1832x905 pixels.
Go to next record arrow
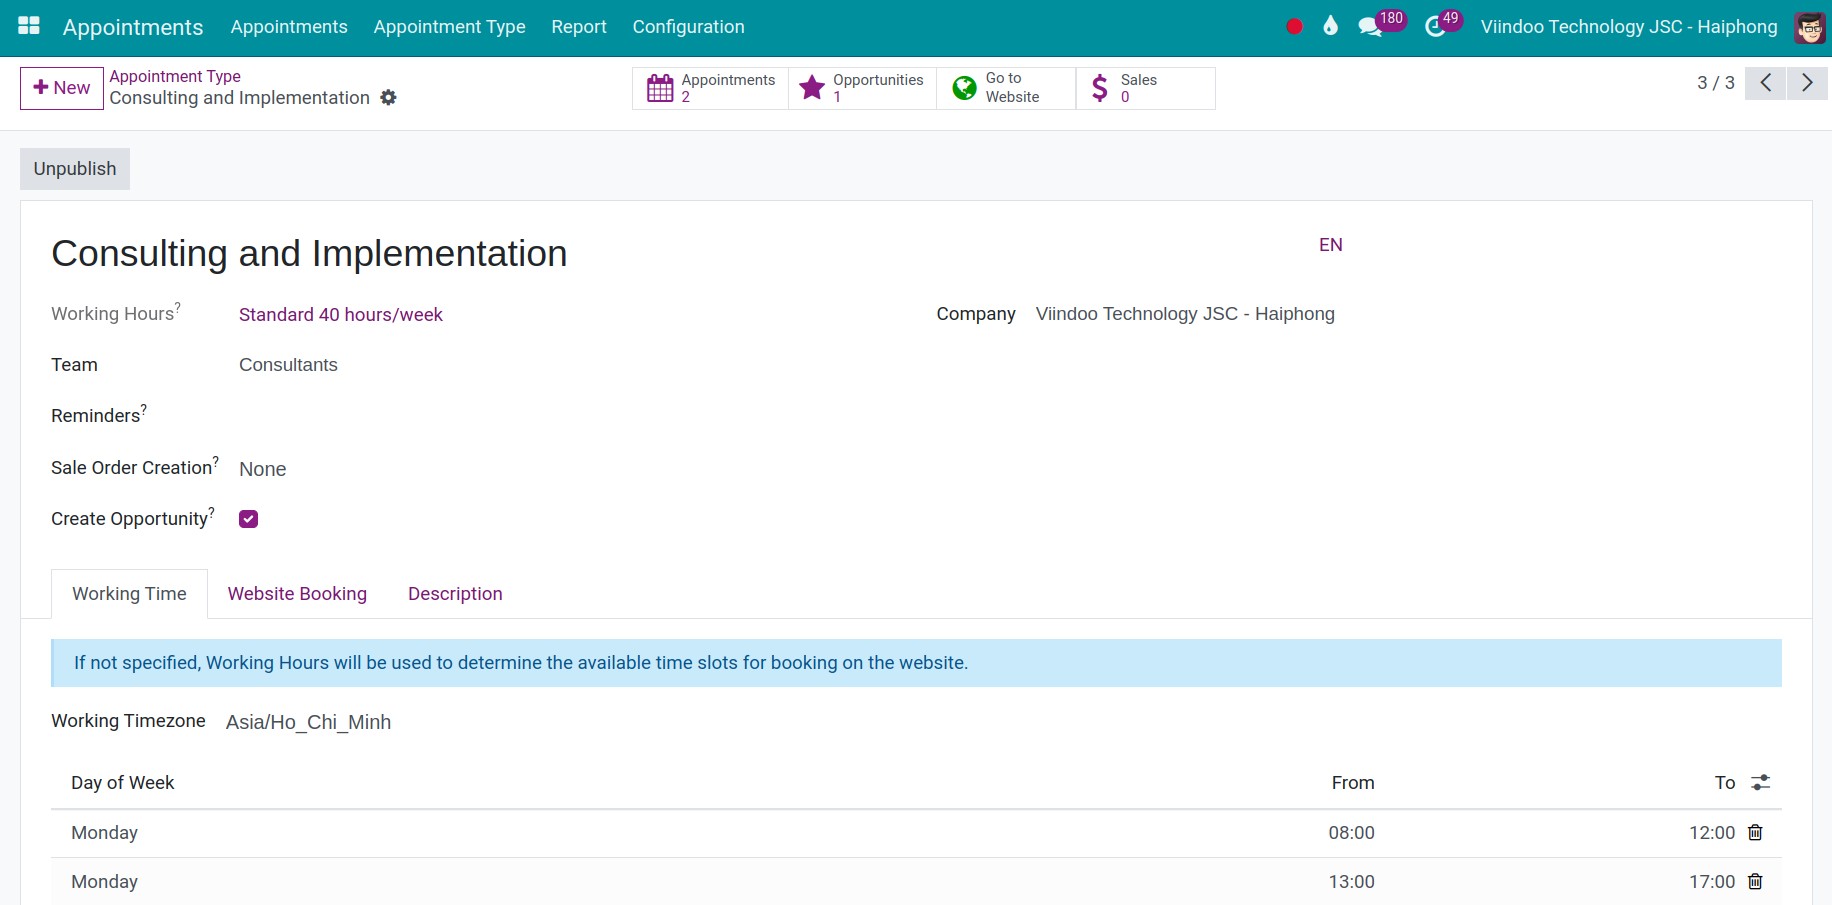(x=1807, y=83)
